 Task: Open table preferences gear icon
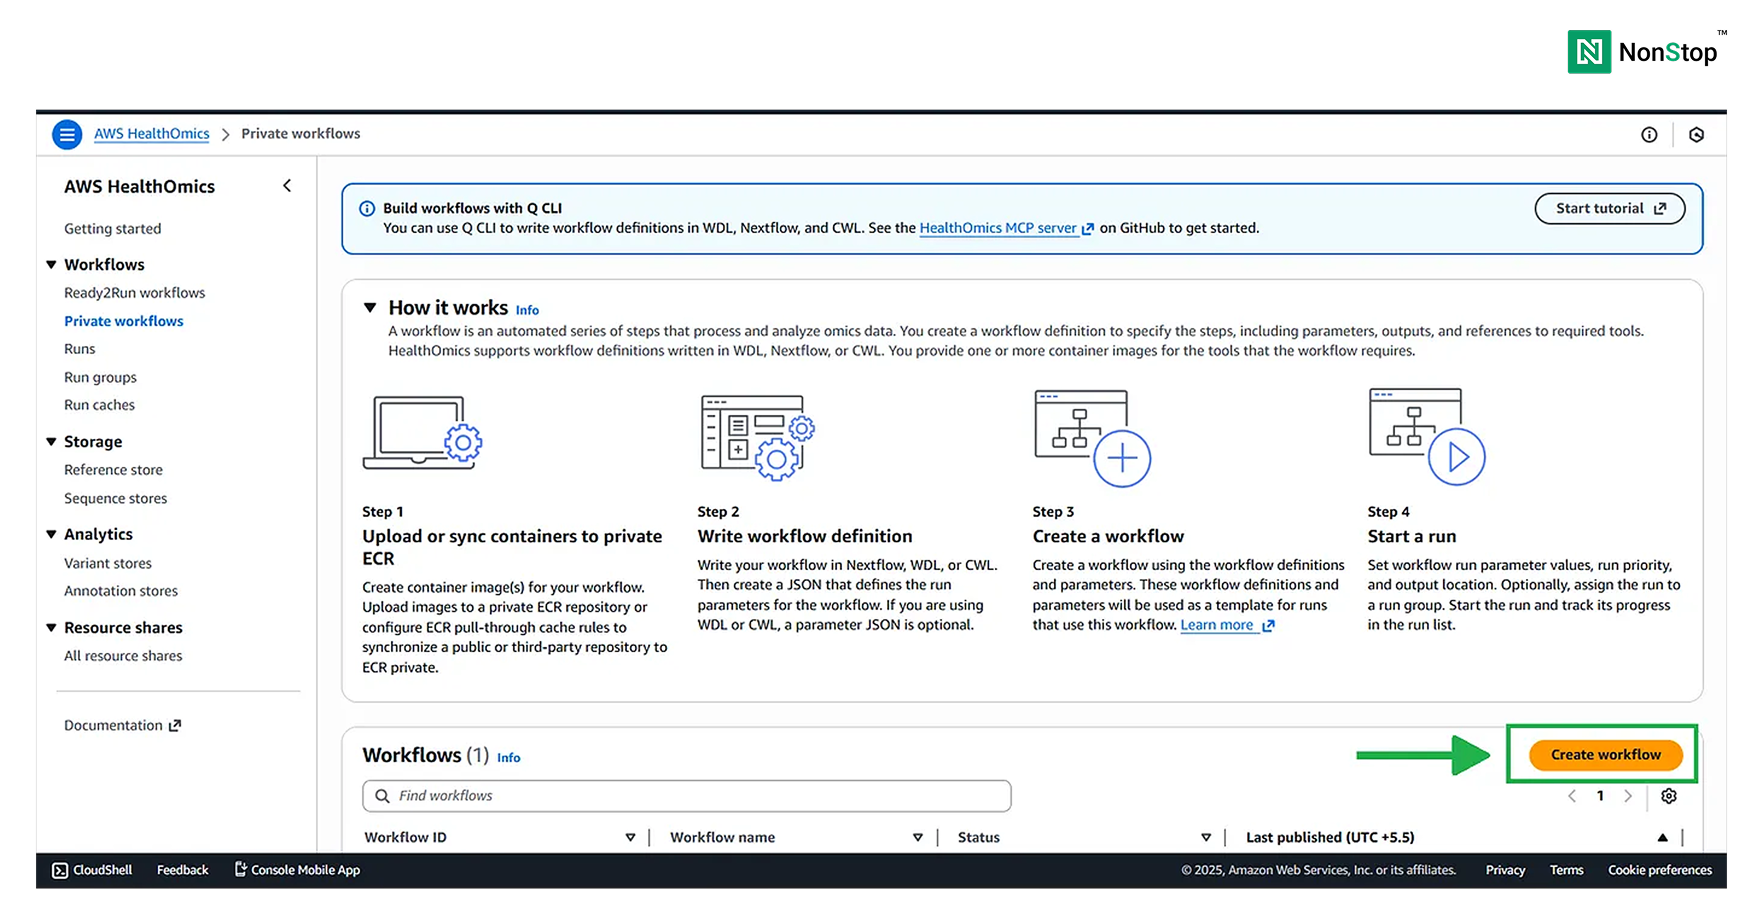click(1669, 796)
